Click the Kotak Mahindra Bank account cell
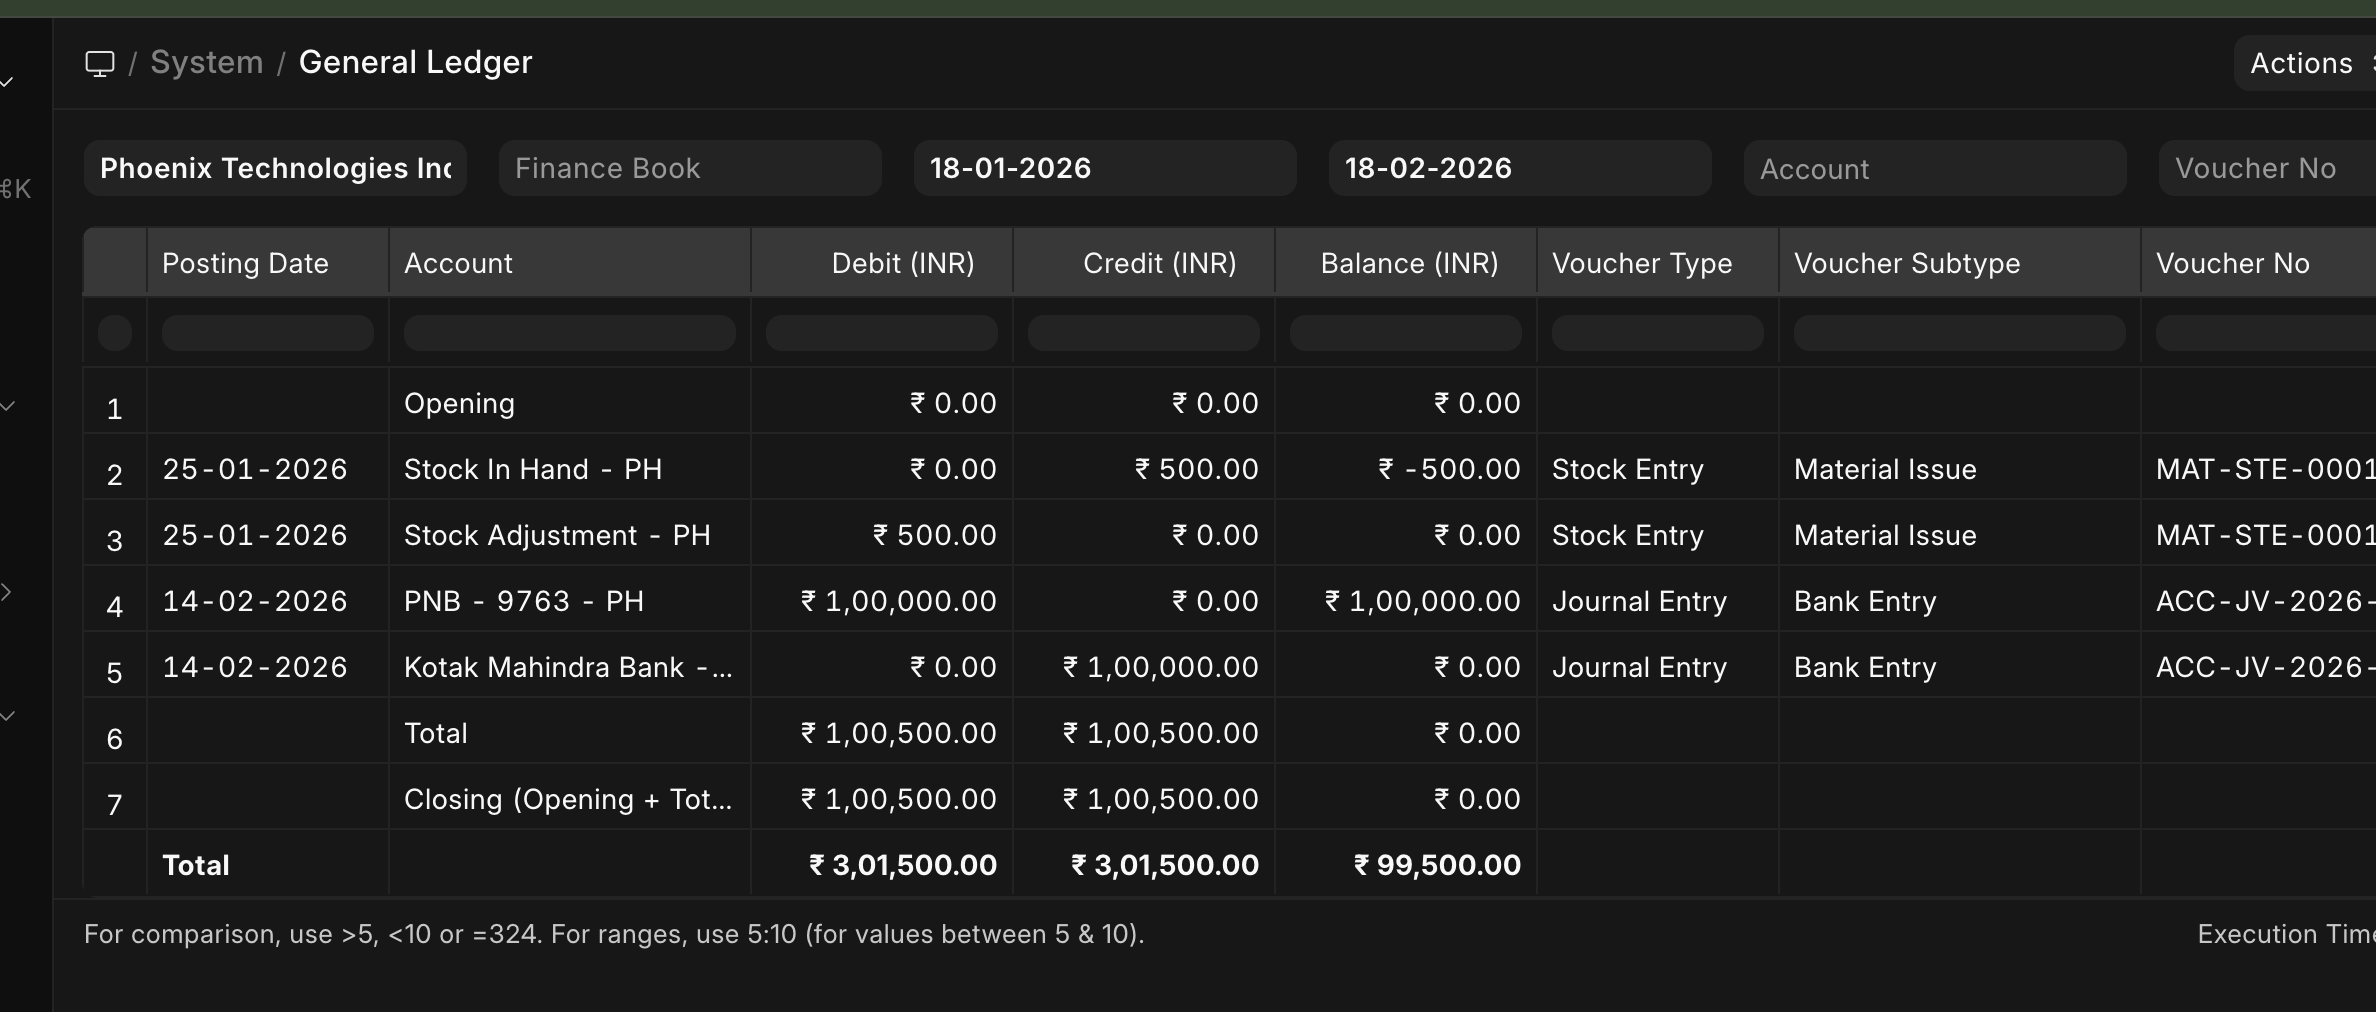Viewport: 2376px width, 1012px height. click(568, 667)
